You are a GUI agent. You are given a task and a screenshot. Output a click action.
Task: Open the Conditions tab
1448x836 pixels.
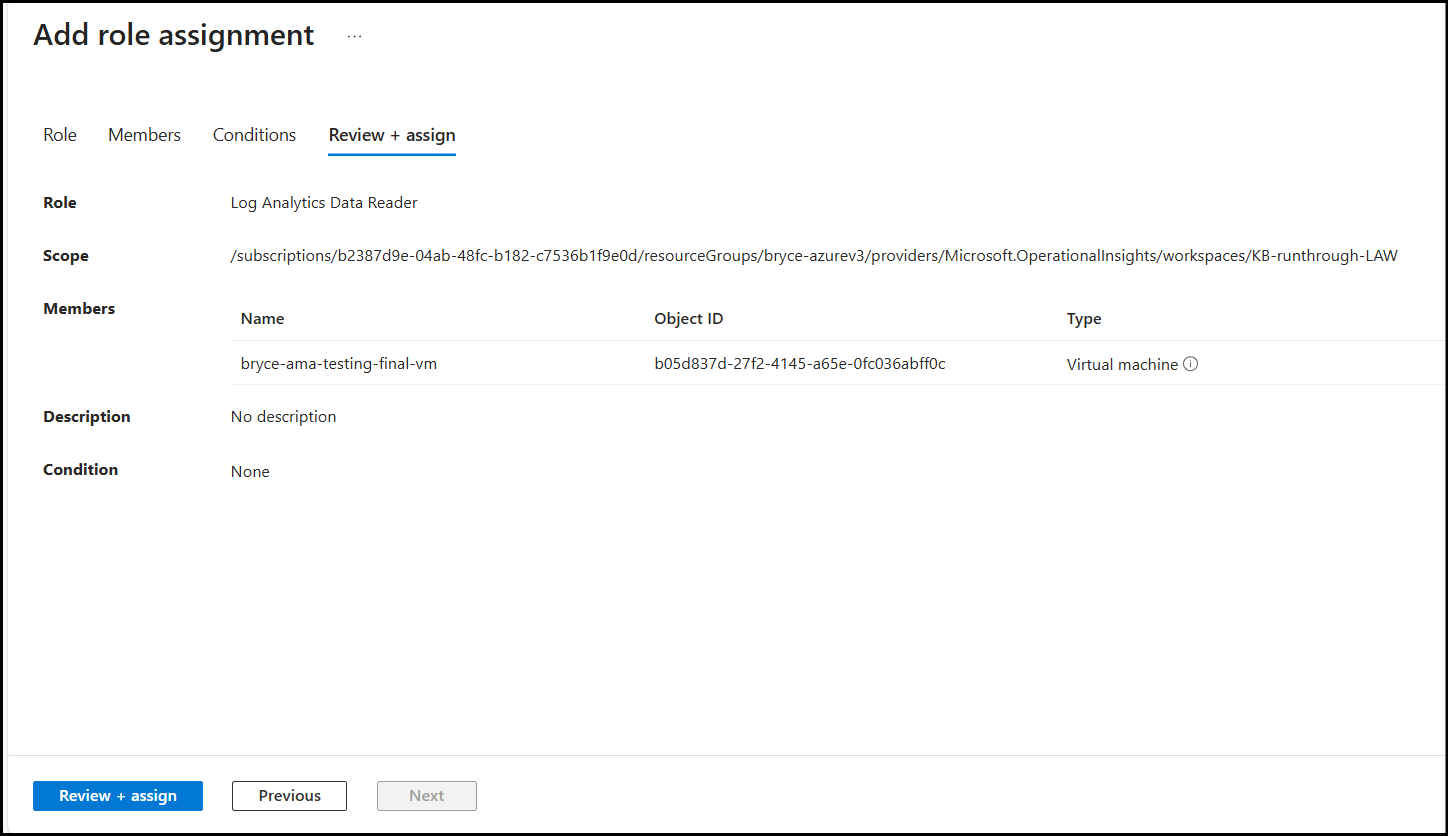pos(254,135)
